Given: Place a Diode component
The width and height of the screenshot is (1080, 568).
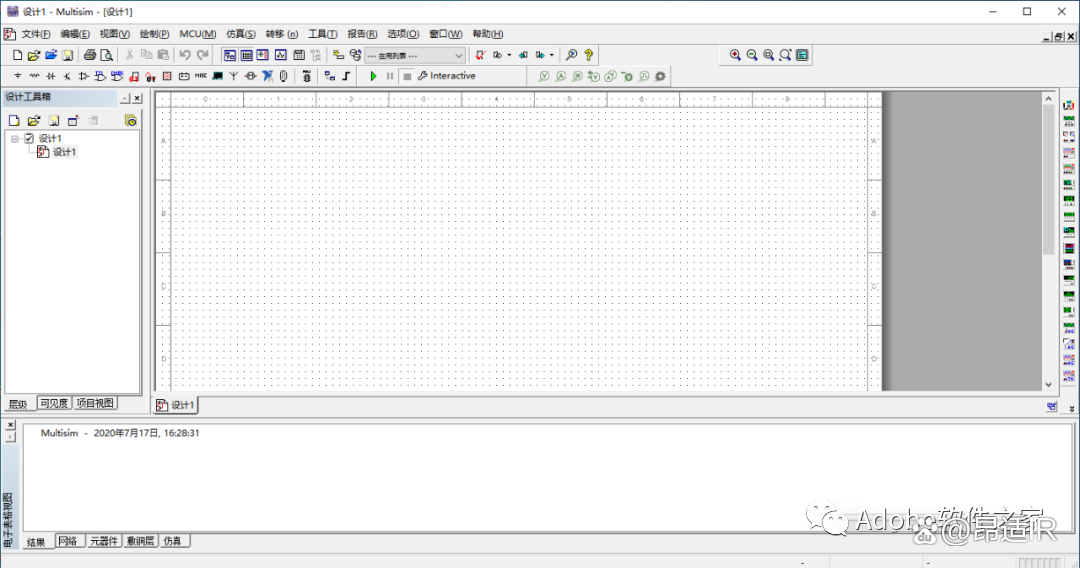Looking at the screenshot, I should click(50, 76).
